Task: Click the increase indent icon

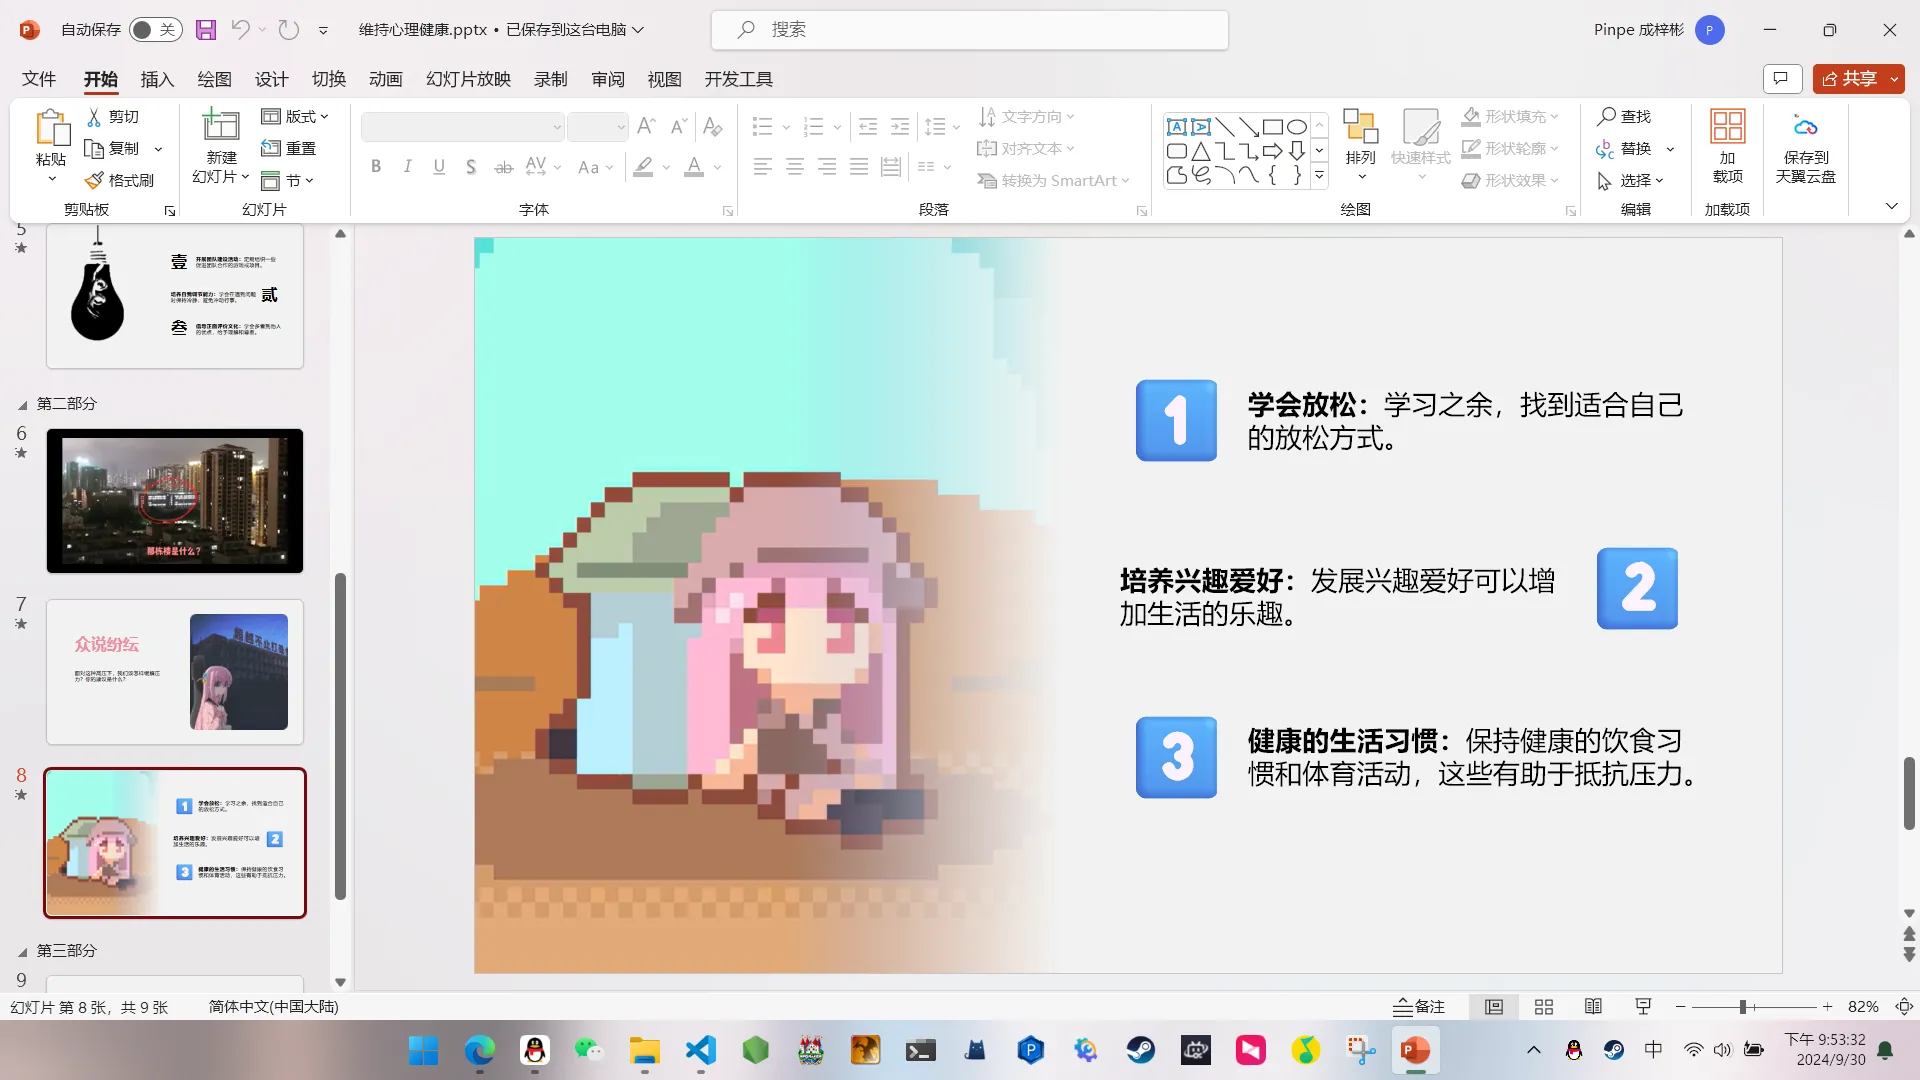Action: coord(900,127)
